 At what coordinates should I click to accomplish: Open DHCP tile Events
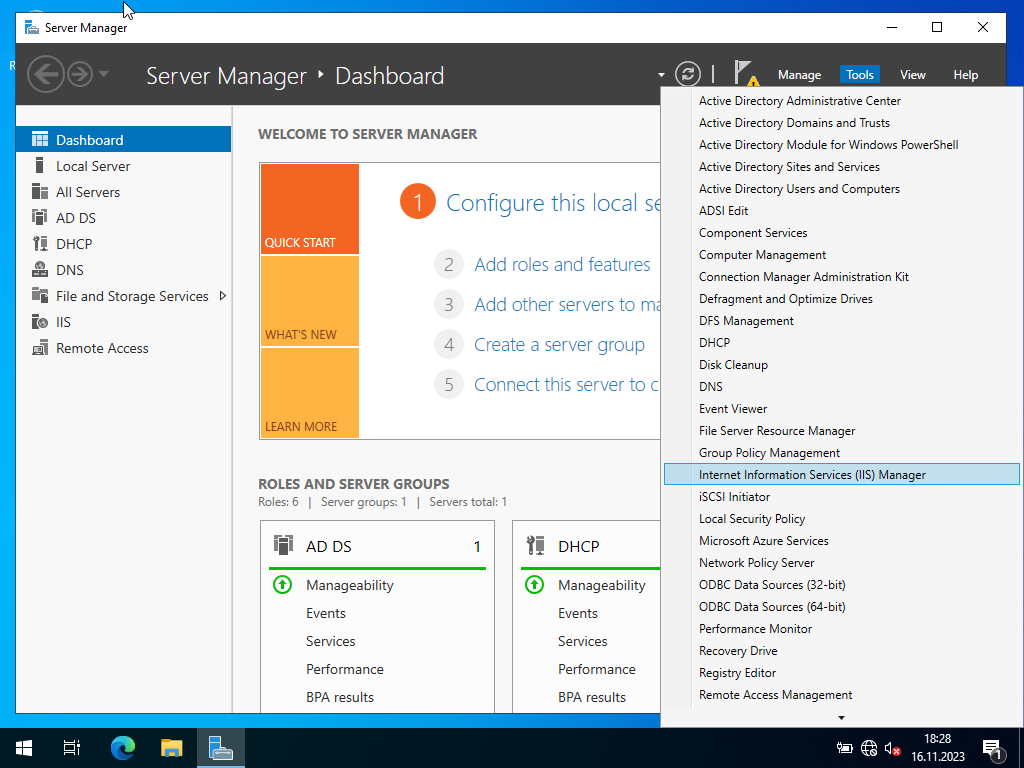[x=577, y=613]
